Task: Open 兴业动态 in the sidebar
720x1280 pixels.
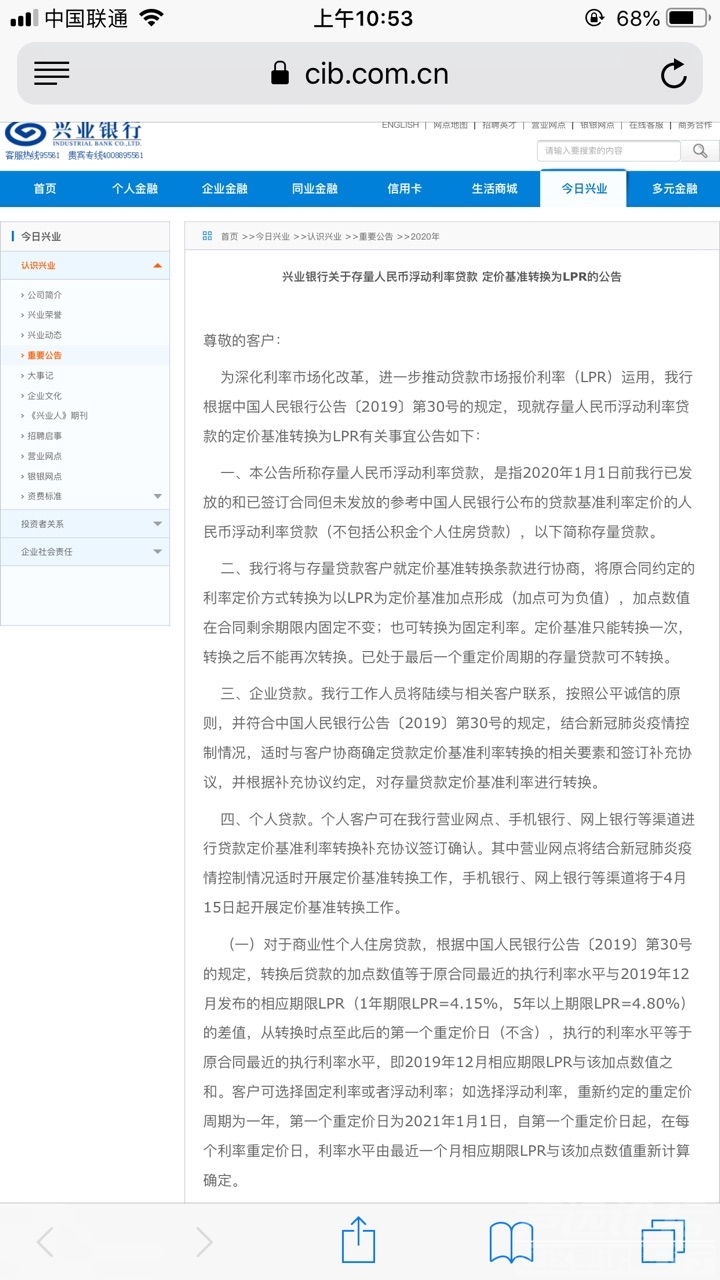Action: [44, 335]
